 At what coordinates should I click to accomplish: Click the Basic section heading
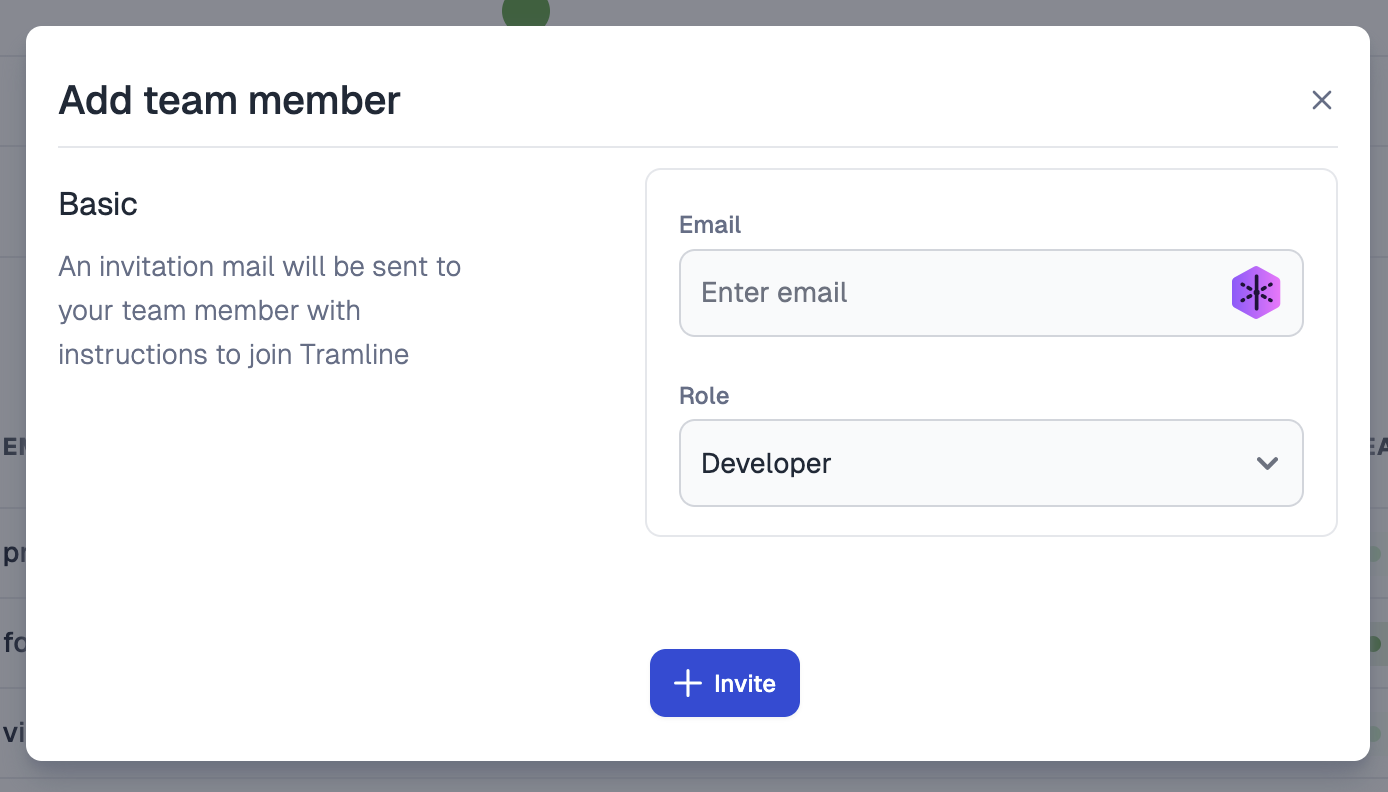[98, 204]
